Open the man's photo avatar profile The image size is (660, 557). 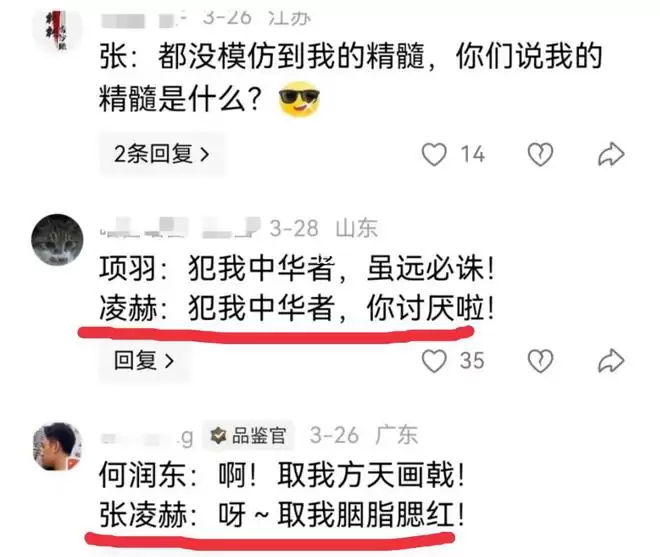tap(57, 446)
